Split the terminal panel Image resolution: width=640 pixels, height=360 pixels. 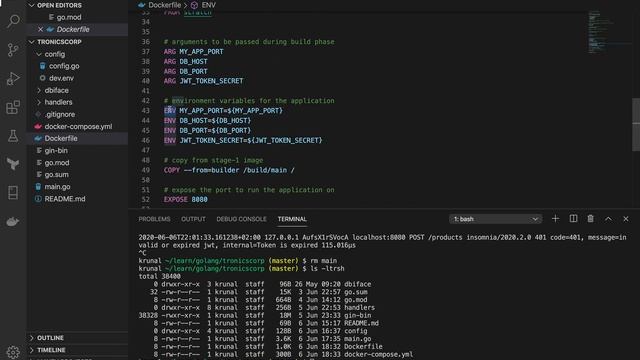click(573, 219)
